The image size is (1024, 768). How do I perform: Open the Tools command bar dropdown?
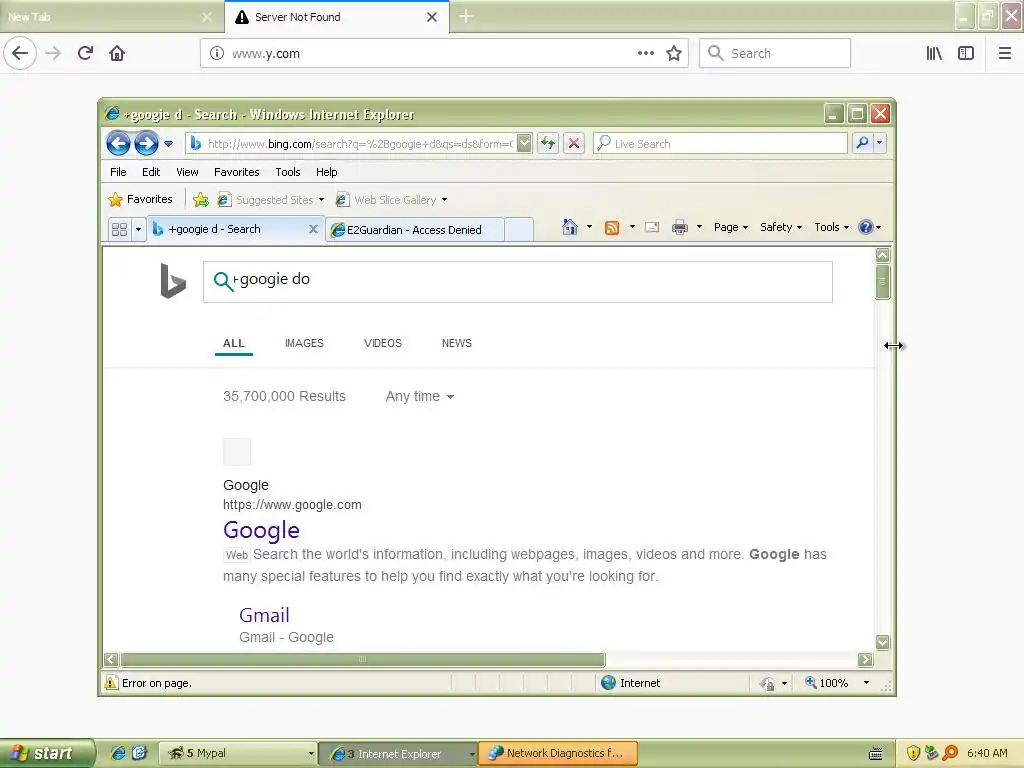tap(831, 227)
